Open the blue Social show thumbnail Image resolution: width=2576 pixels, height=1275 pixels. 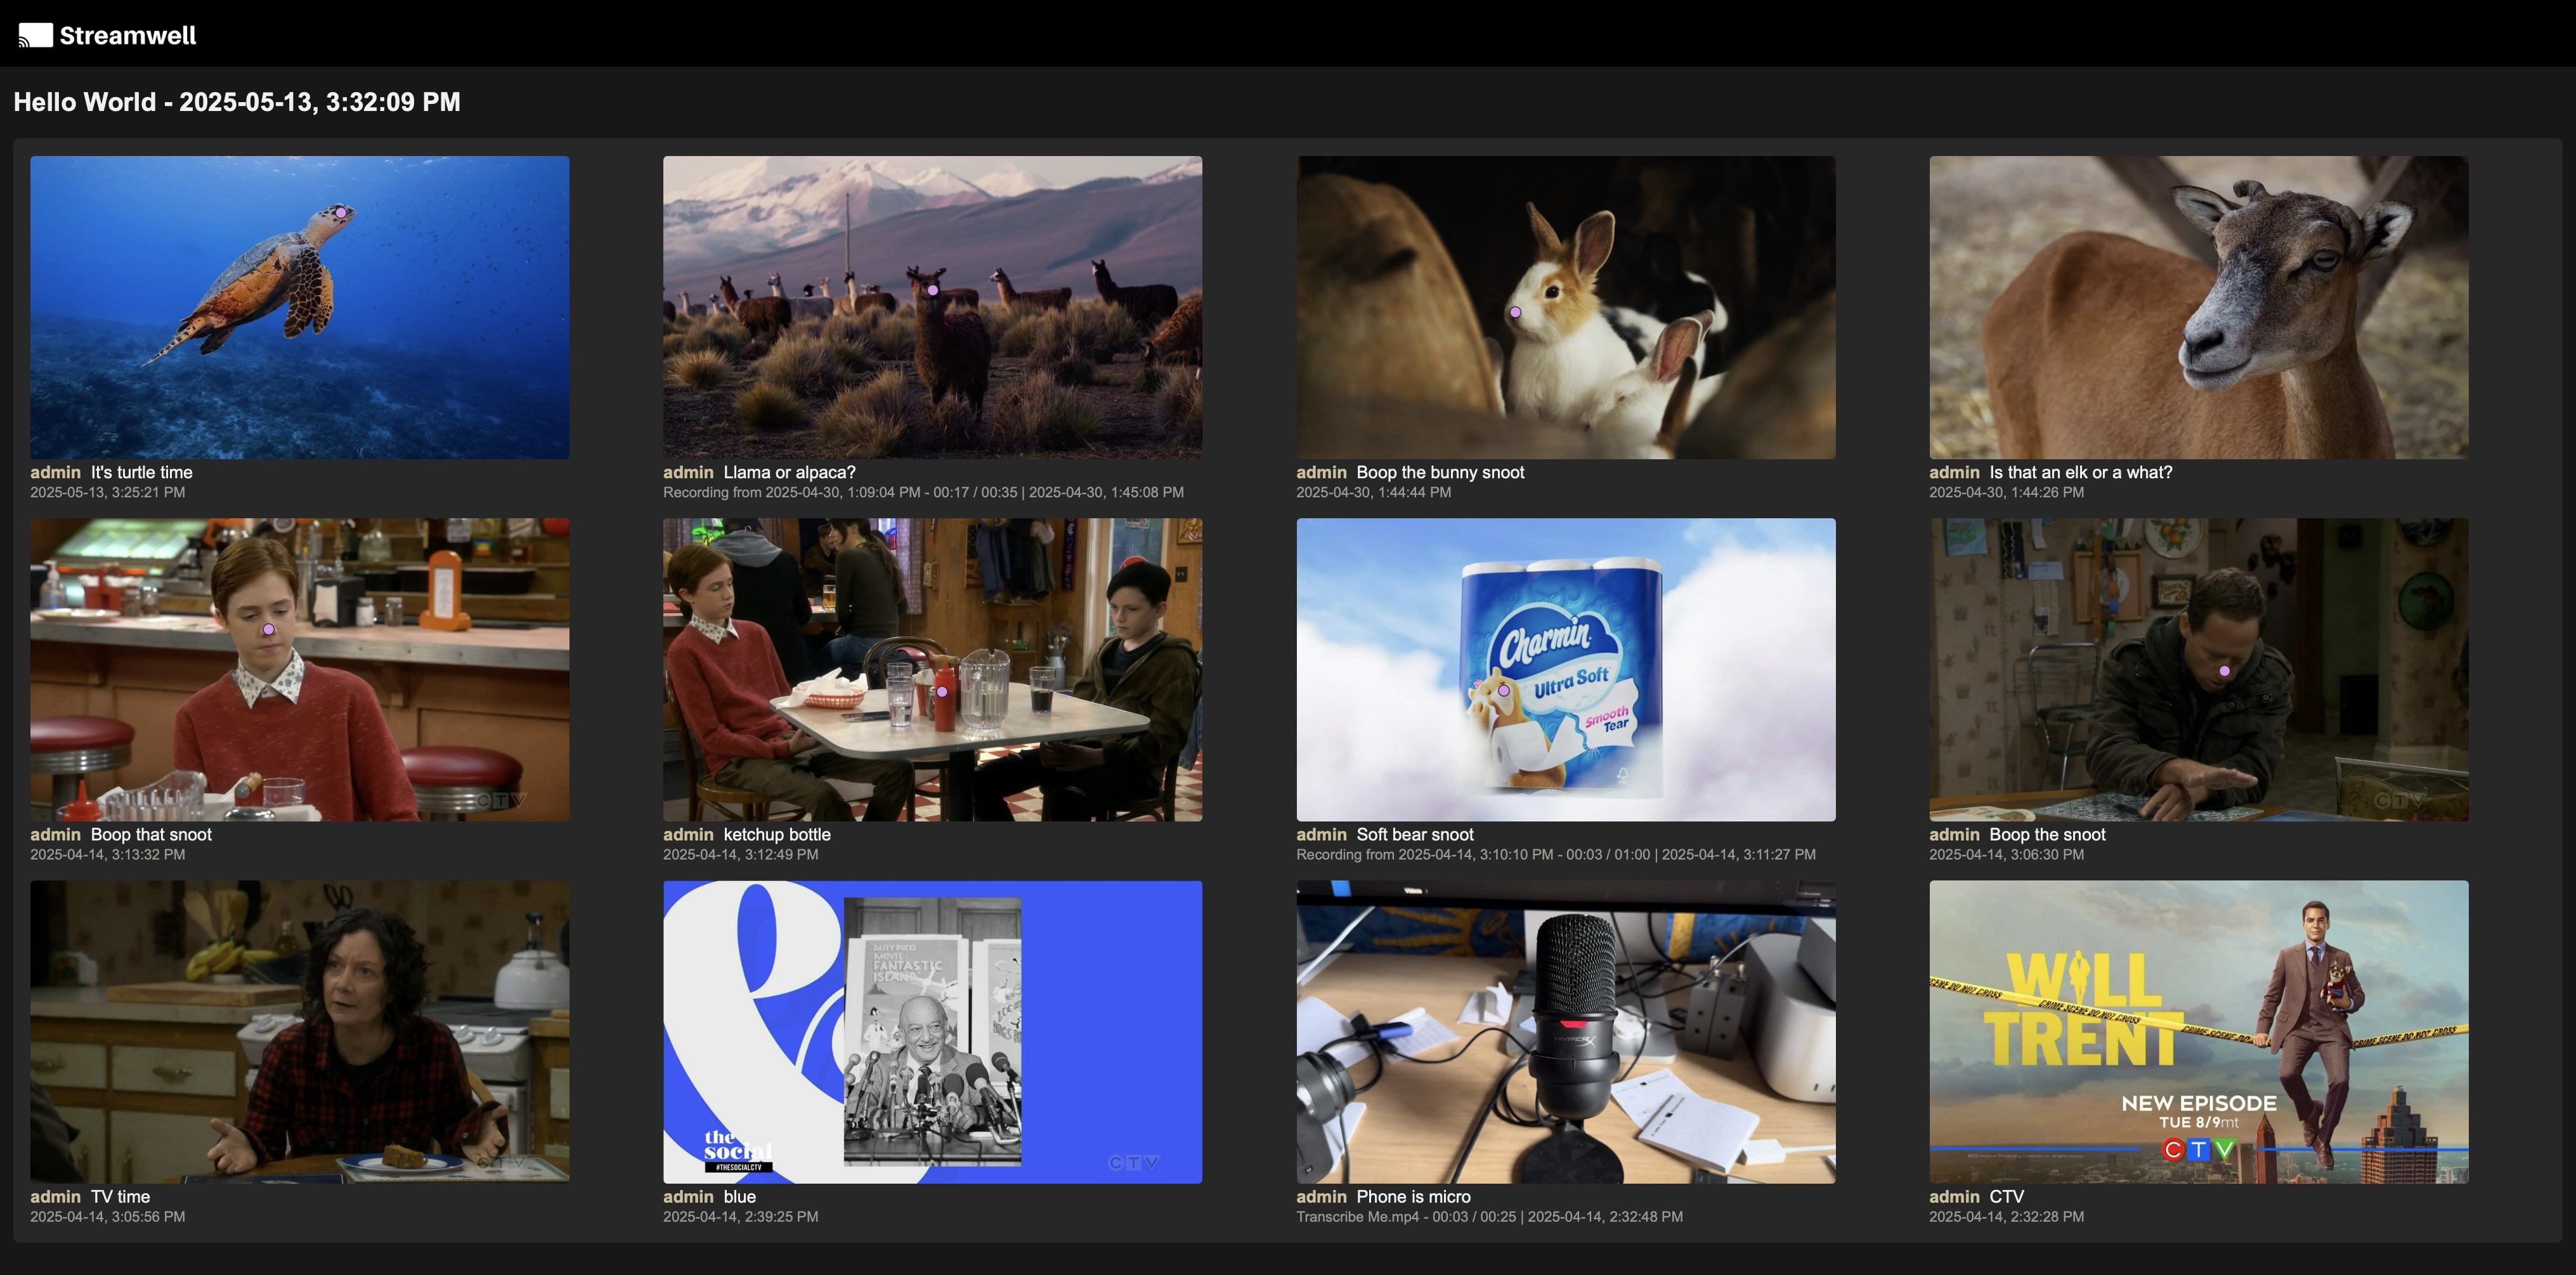(932, 1031)
